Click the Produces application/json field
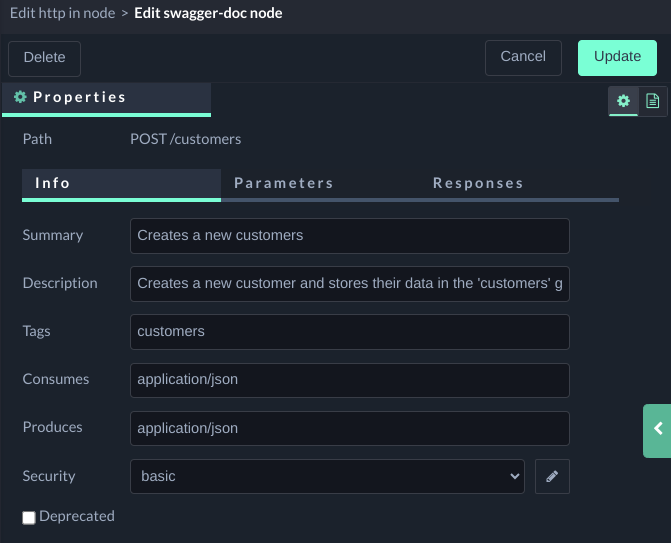Screen dimensions: 671x543 tap(349, 428)
